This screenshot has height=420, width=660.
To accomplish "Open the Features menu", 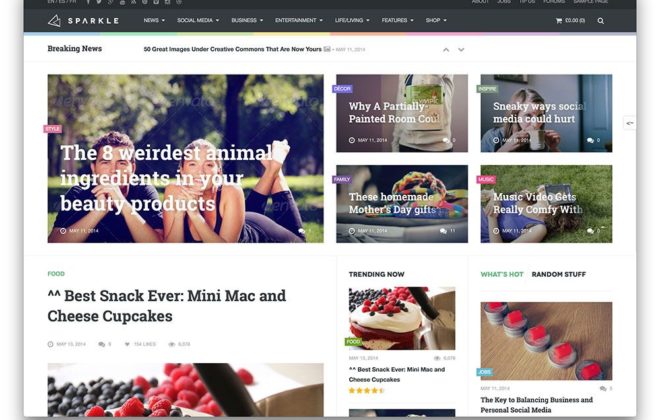I will [397, 20].
